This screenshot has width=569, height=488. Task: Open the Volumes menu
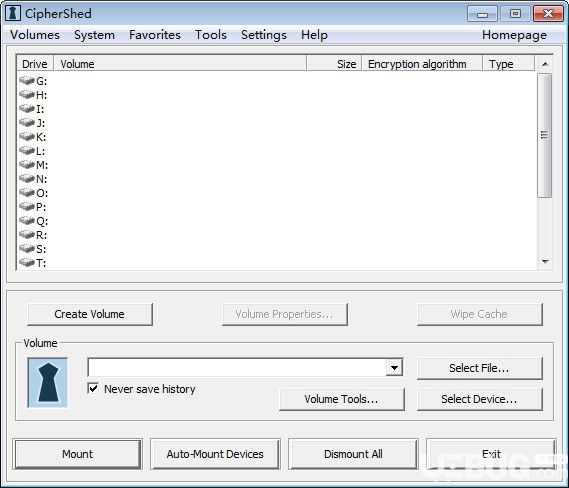click(35, 35)
